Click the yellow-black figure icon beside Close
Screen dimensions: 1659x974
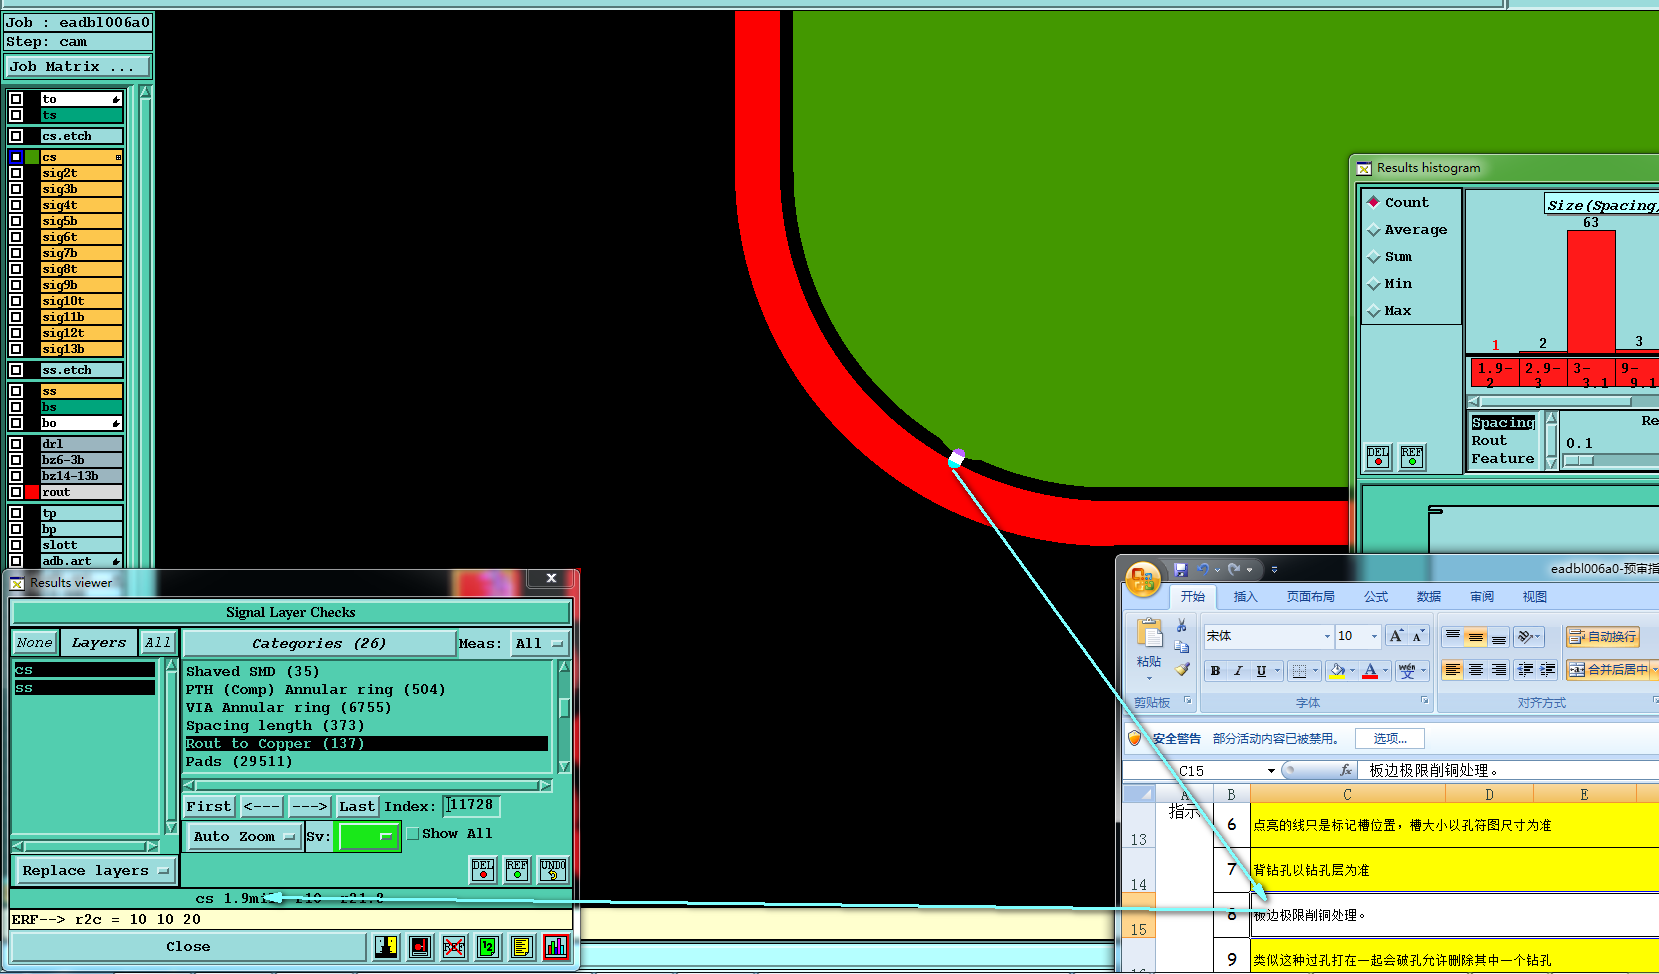386,946
